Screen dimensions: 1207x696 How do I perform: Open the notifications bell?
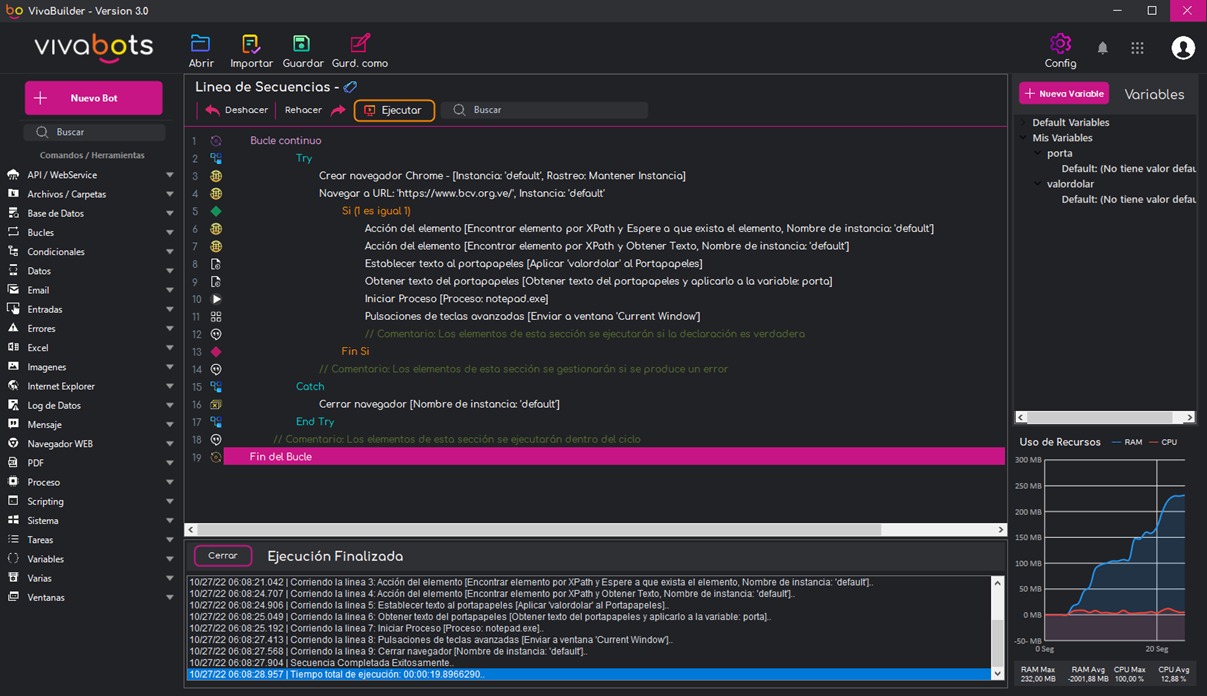point(1103,48)
